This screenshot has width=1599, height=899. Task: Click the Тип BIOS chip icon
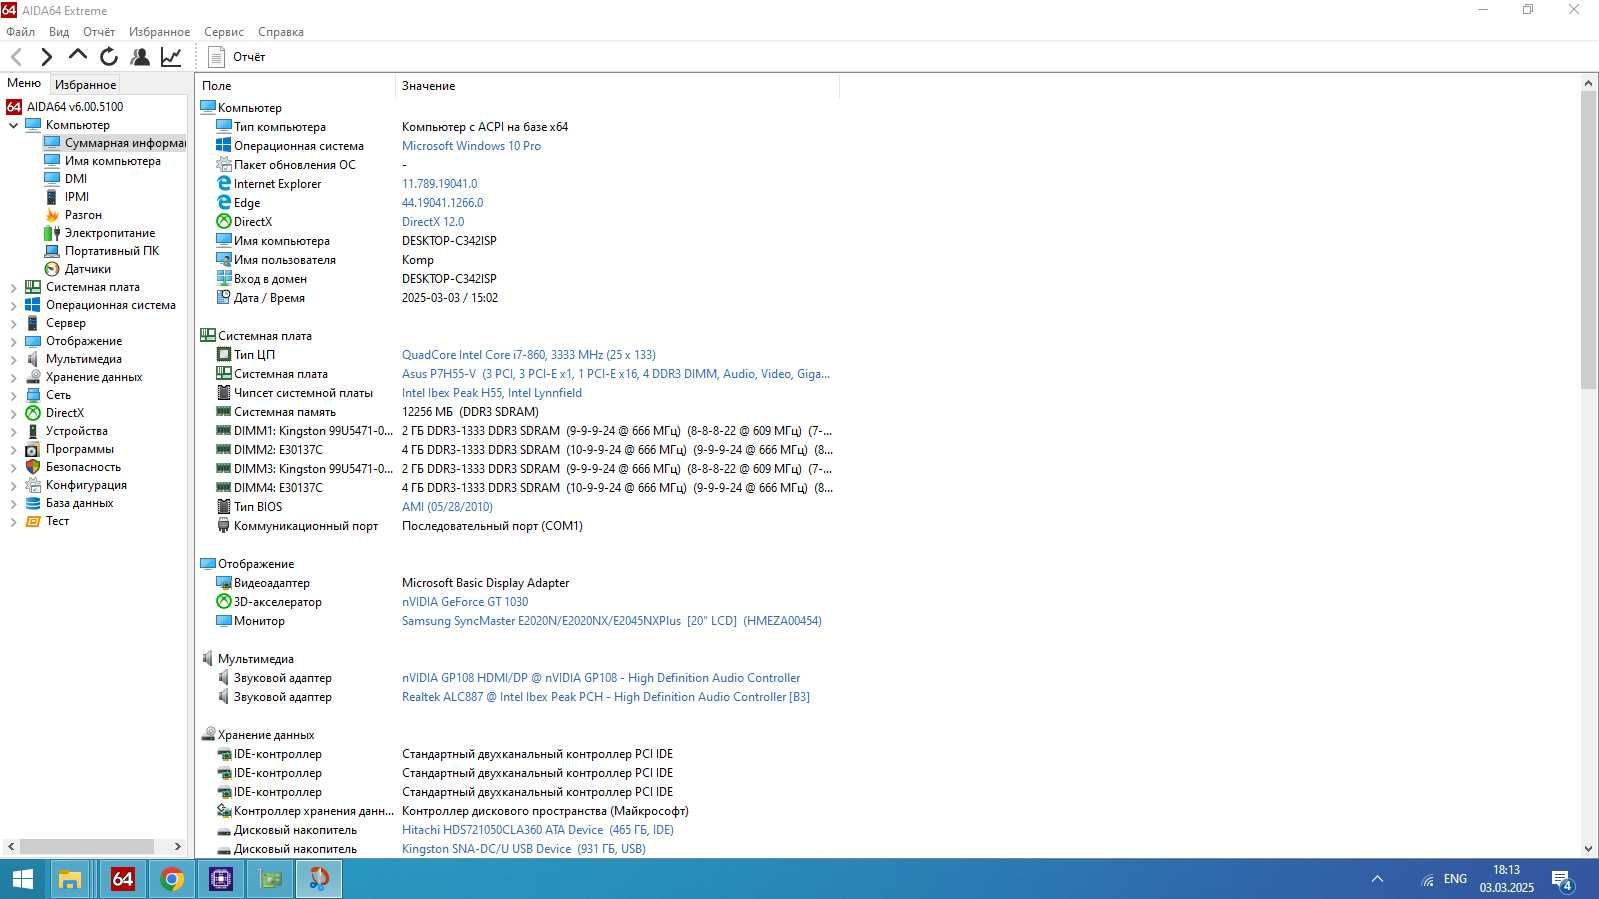tap(224, 507)
